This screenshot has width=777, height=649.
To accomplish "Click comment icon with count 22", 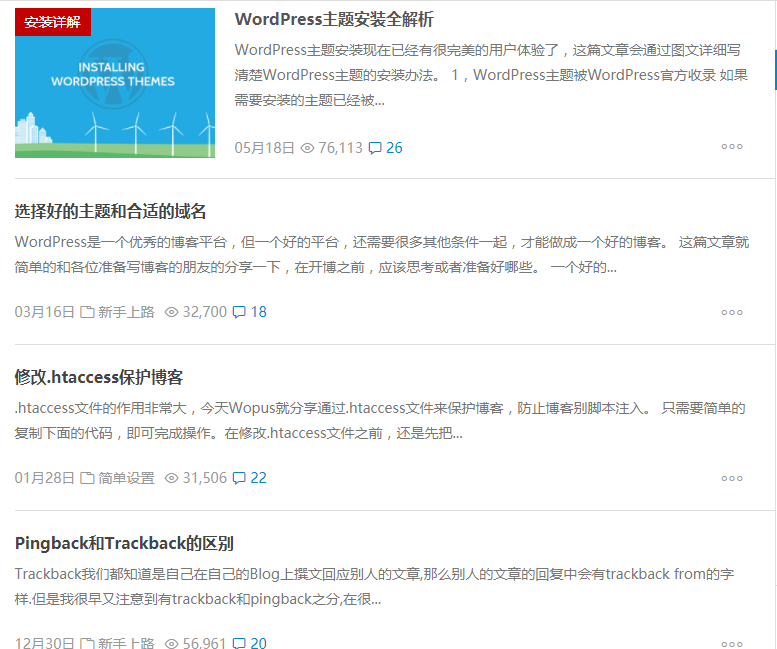I will (239, 478).
